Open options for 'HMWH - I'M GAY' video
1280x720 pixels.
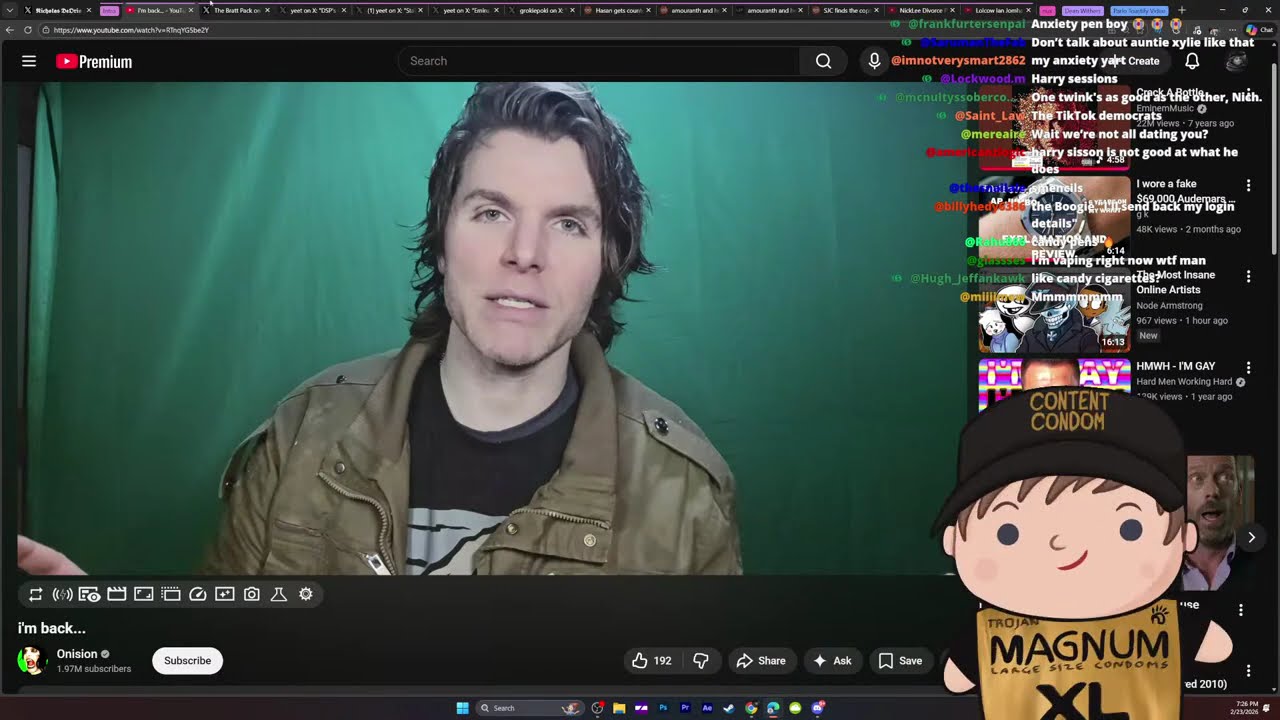pos(1248,368)
